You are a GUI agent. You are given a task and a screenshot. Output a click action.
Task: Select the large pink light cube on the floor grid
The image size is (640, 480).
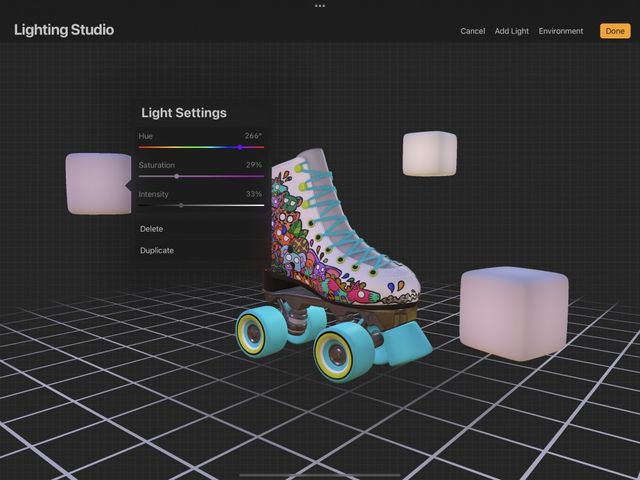[x=514, y=313]
